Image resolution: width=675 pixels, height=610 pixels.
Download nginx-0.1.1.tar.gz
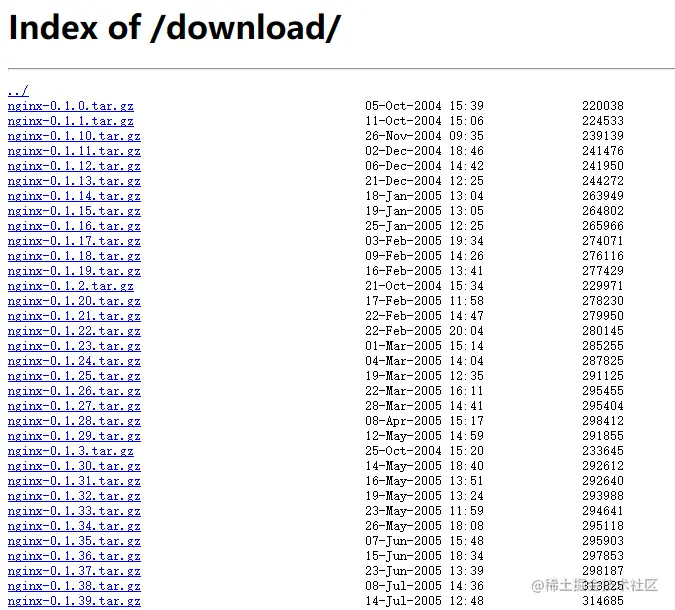[x=71, y=121]
